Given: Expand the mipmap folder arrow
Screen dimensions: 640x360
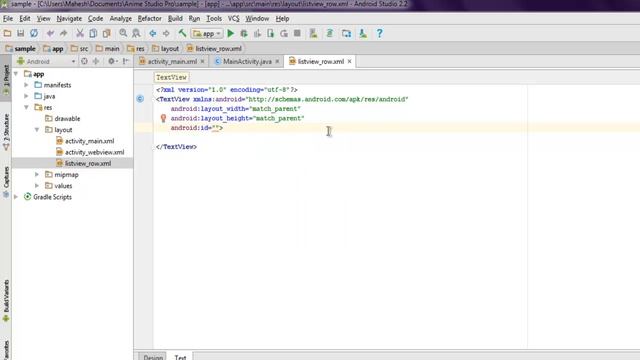Looking at the screenshot, I should (37, 174).
